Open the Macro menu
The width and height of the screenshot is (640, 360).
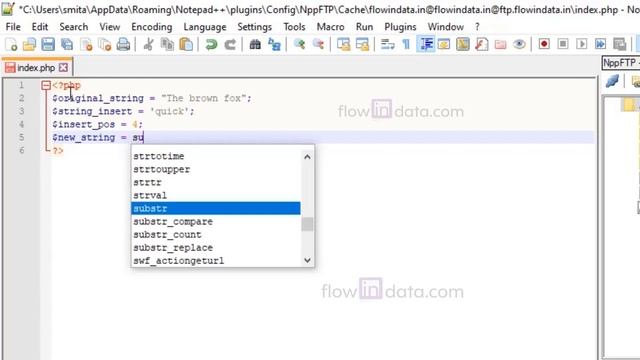point(330,27)
